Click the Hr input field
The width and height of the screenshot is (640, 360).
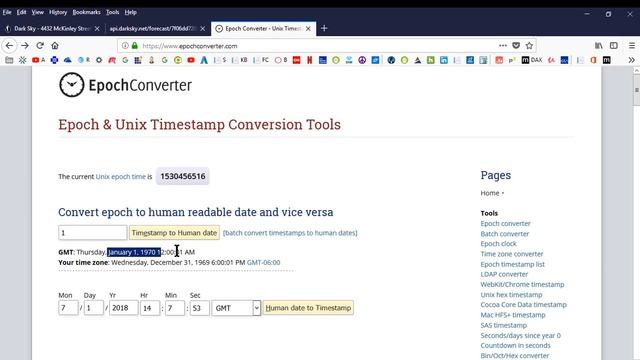150,308
